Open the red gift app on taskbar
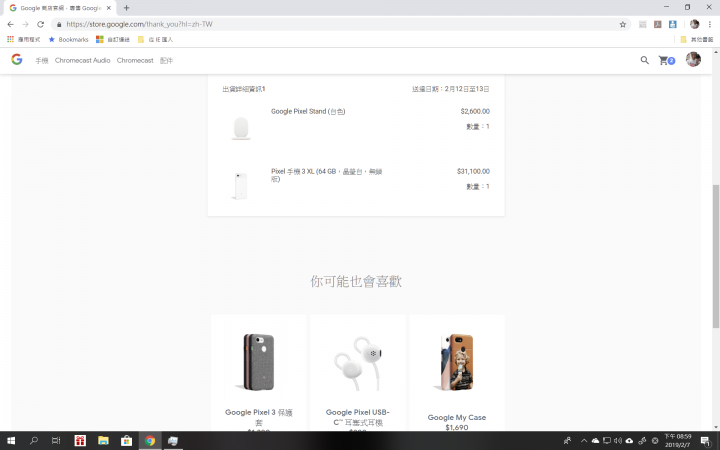 click(x=80, y=441)
